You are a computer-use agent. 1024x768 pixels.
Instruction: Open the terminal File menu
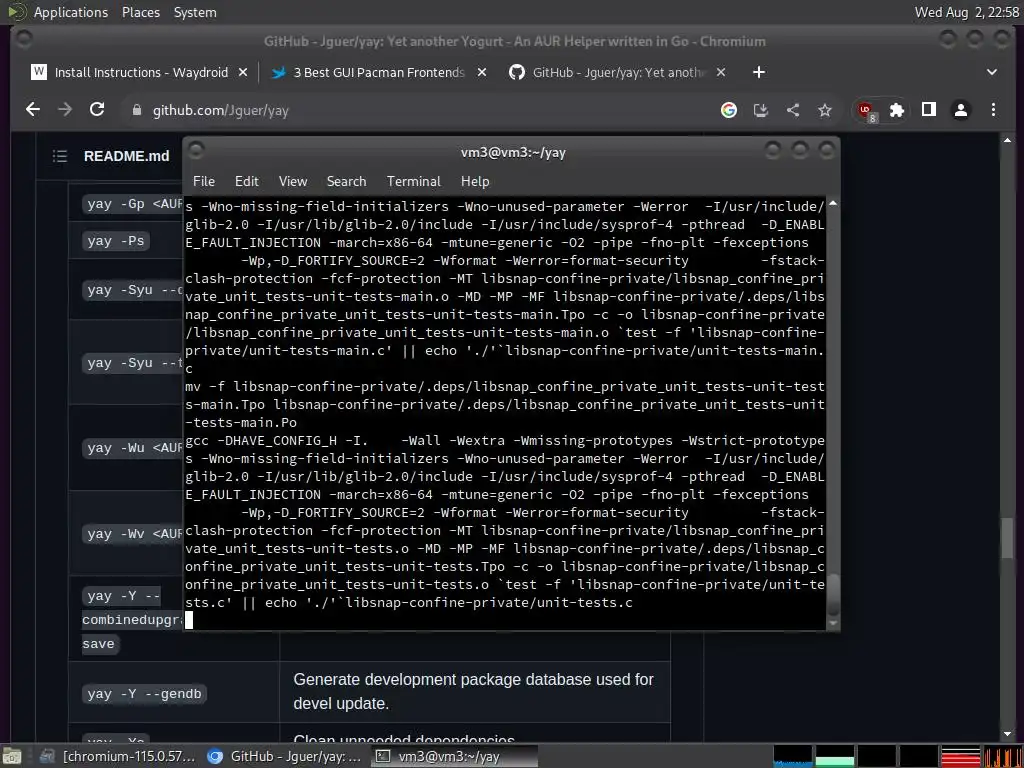(204, 182)
